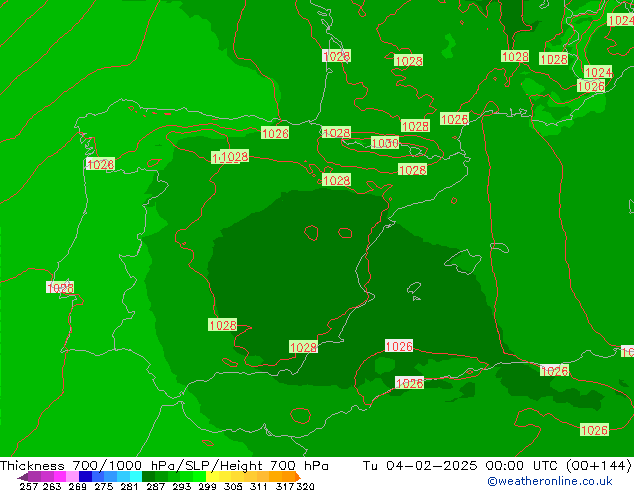Viewport: 634px width, 490px height.
Task: Click the Ibiza island outline
Action: (414, 290)
